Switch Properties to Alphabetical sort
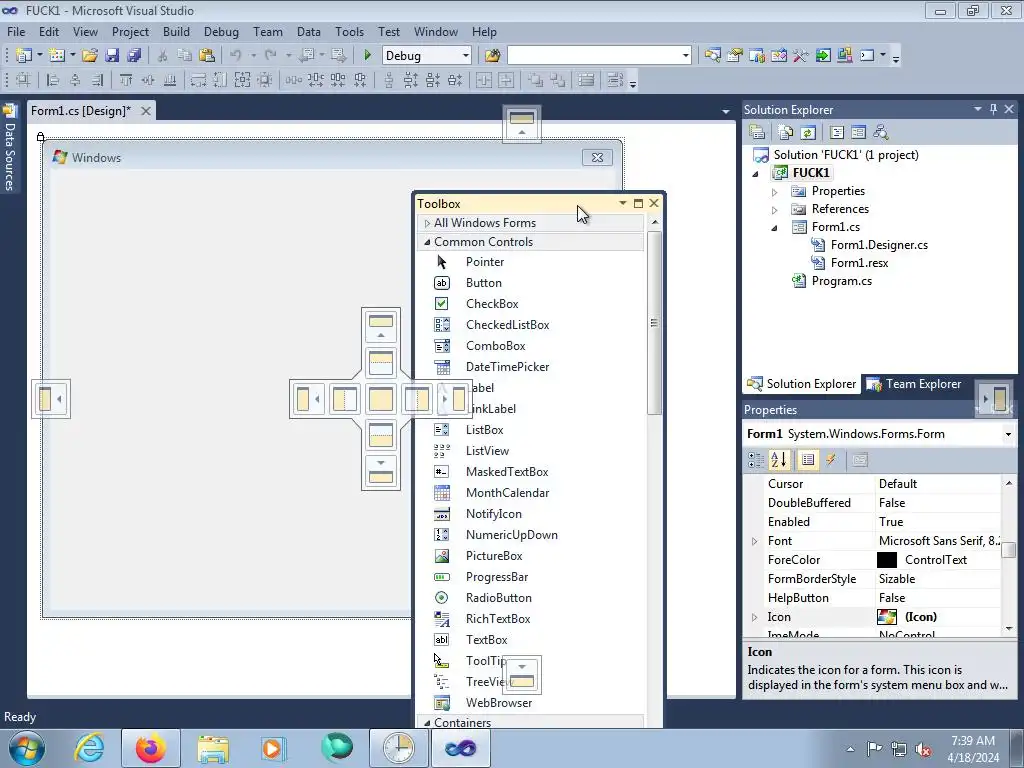The height and width of the screenshot is (768, 1024). [x=778, y=460]
